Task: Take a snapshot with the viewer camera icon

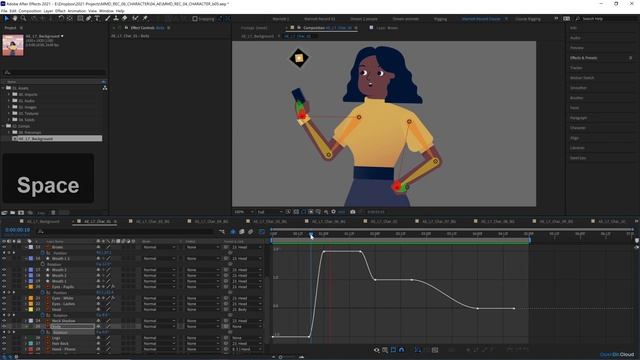Action: coord(353,212)
